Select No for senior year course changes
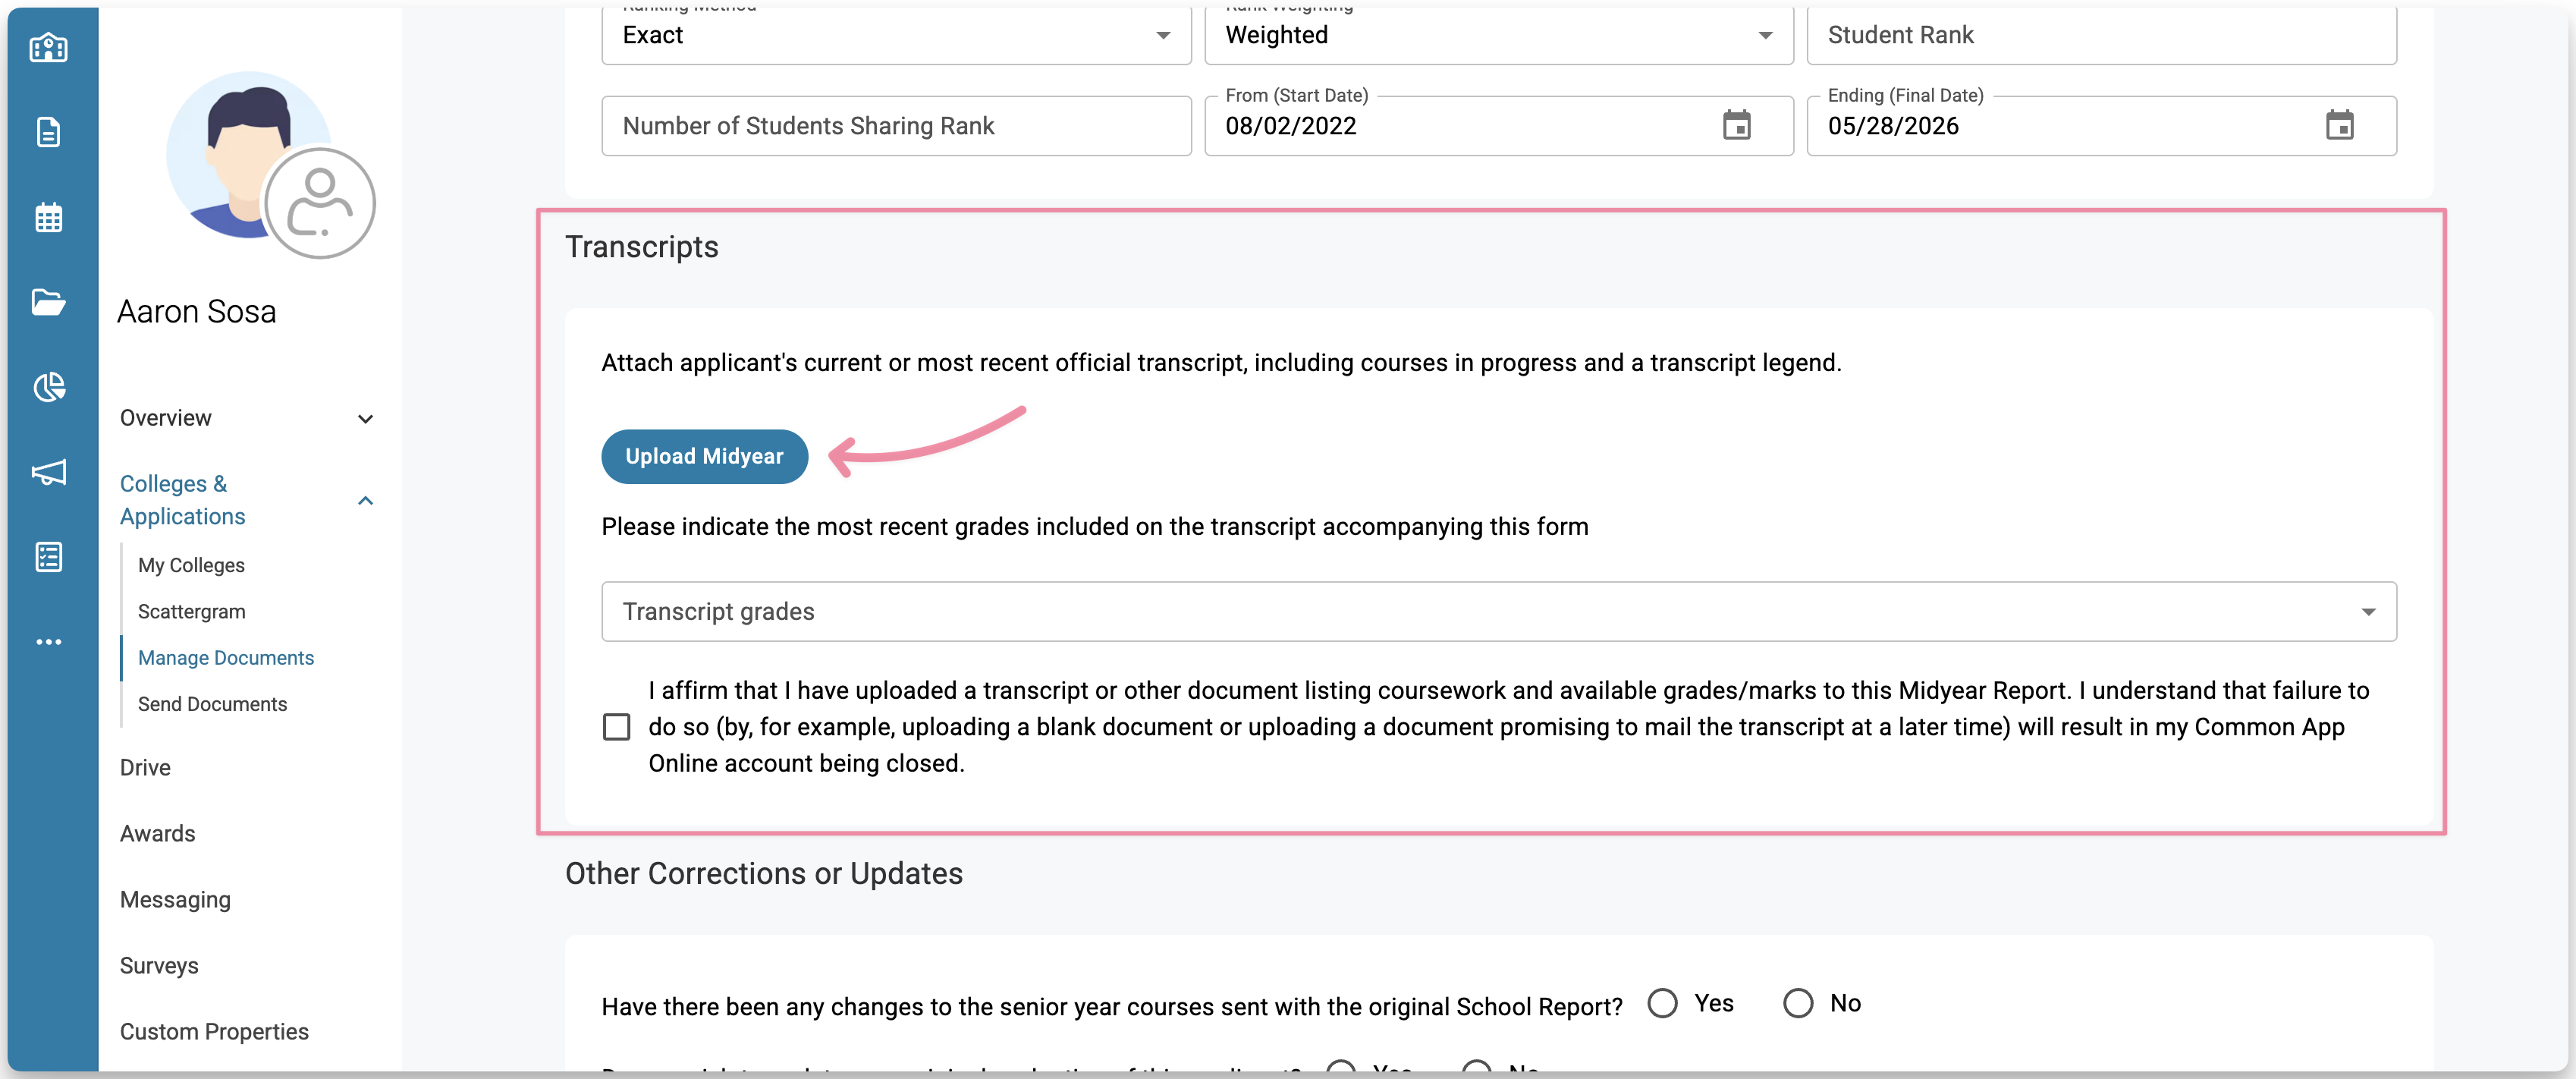This screenshot has height=1079, width=2576. click(x=1798, y=1003)
